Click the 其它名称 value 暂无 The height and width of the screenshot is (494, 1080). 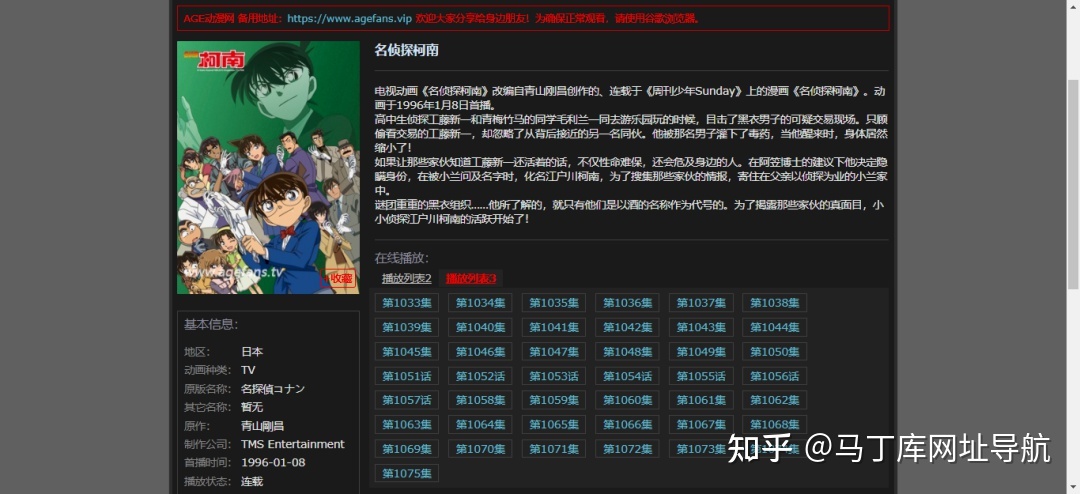point(252,407)
